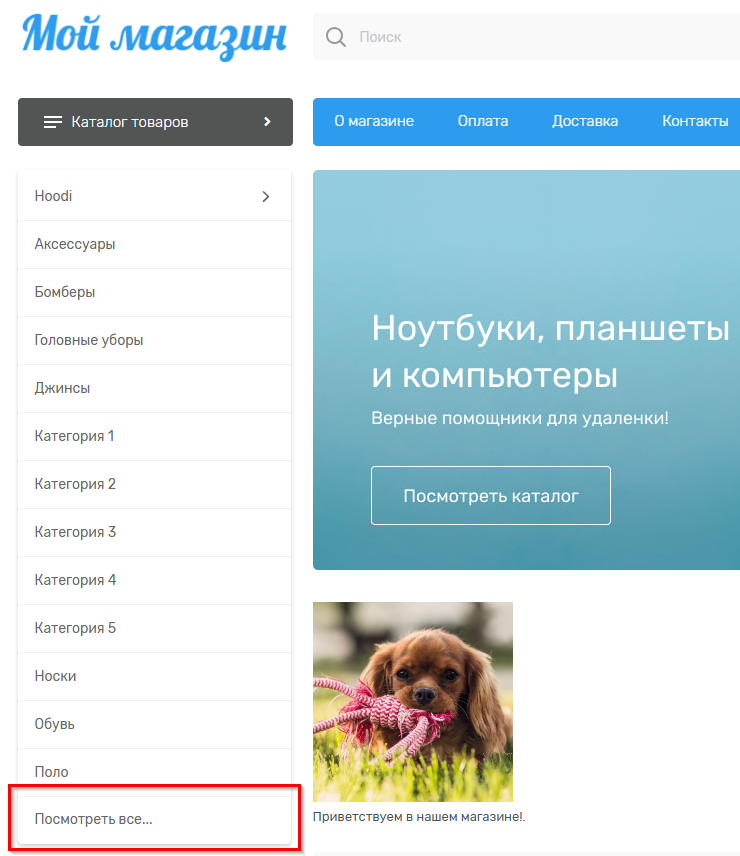Go to the Оплата page
Screen dimensions: 740x856
[x=483, y=121]
